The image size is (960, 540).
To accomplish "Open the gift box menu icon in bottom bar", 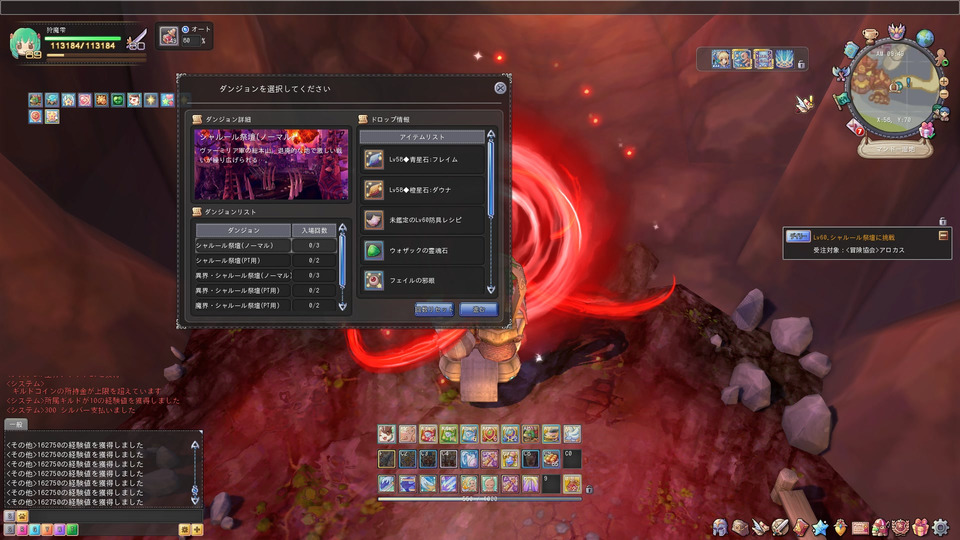I will coord(920,527).
